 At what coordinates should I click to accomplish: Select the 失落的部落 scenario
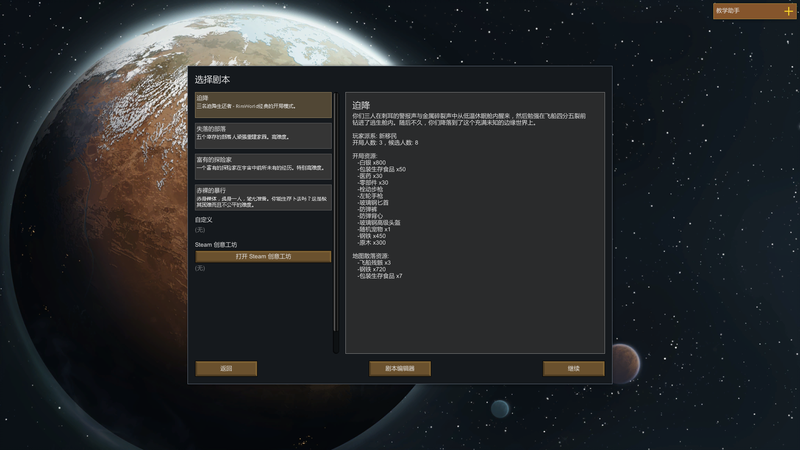263,136
